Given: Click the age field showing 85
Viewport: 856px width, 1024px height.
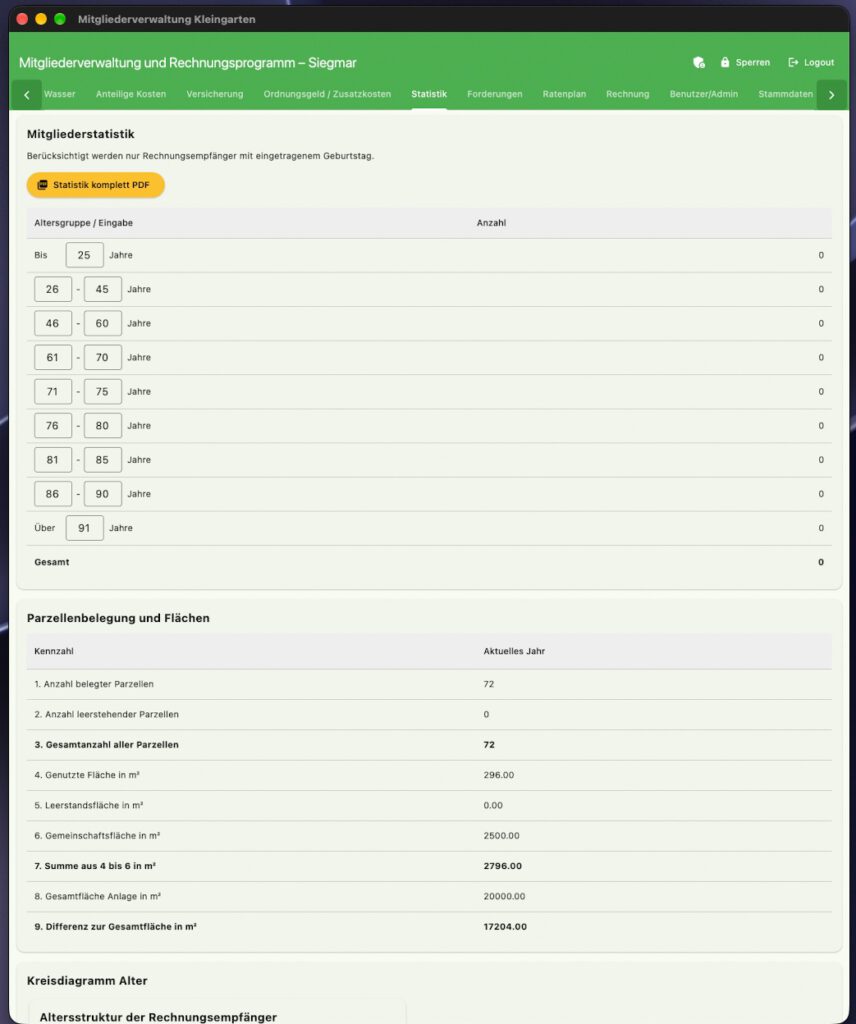Looking at the screenshot, I should click(103, 460).
